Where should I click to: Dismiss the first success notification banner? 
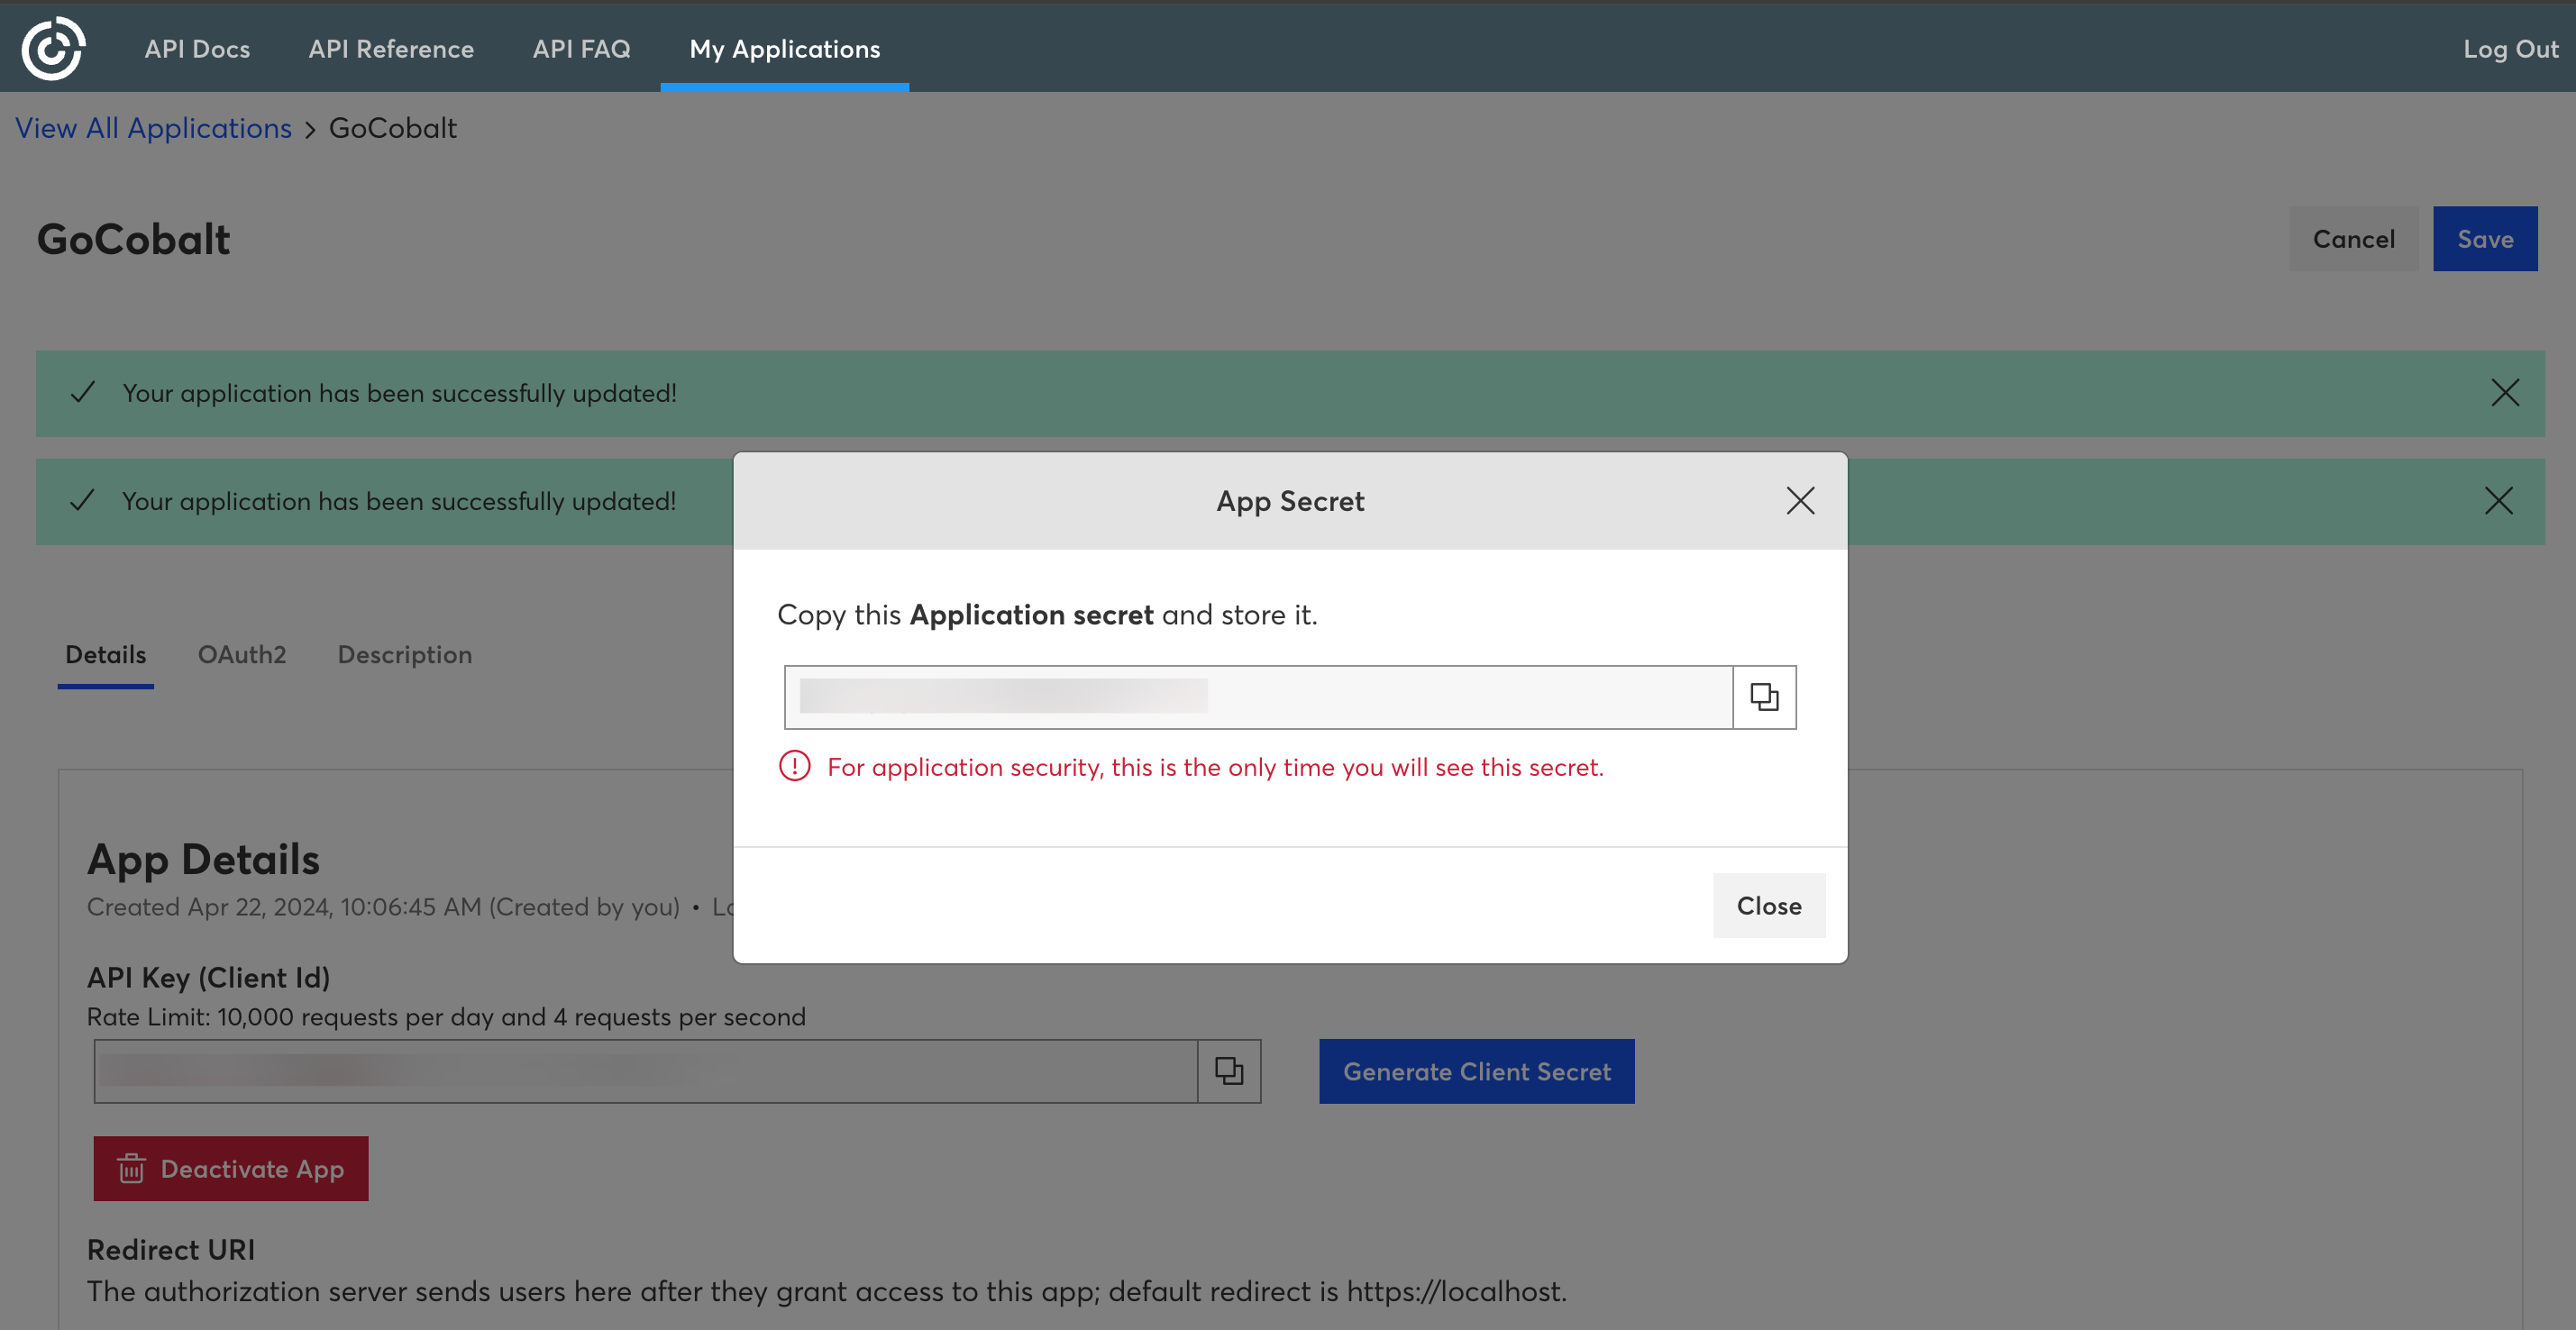(x=2505, y=393)
